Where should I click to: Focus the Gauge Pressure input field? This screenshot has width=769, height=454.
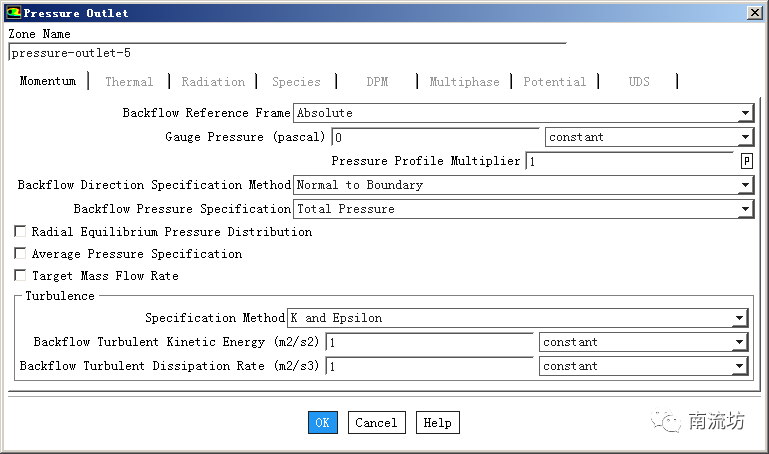point(435,137)
